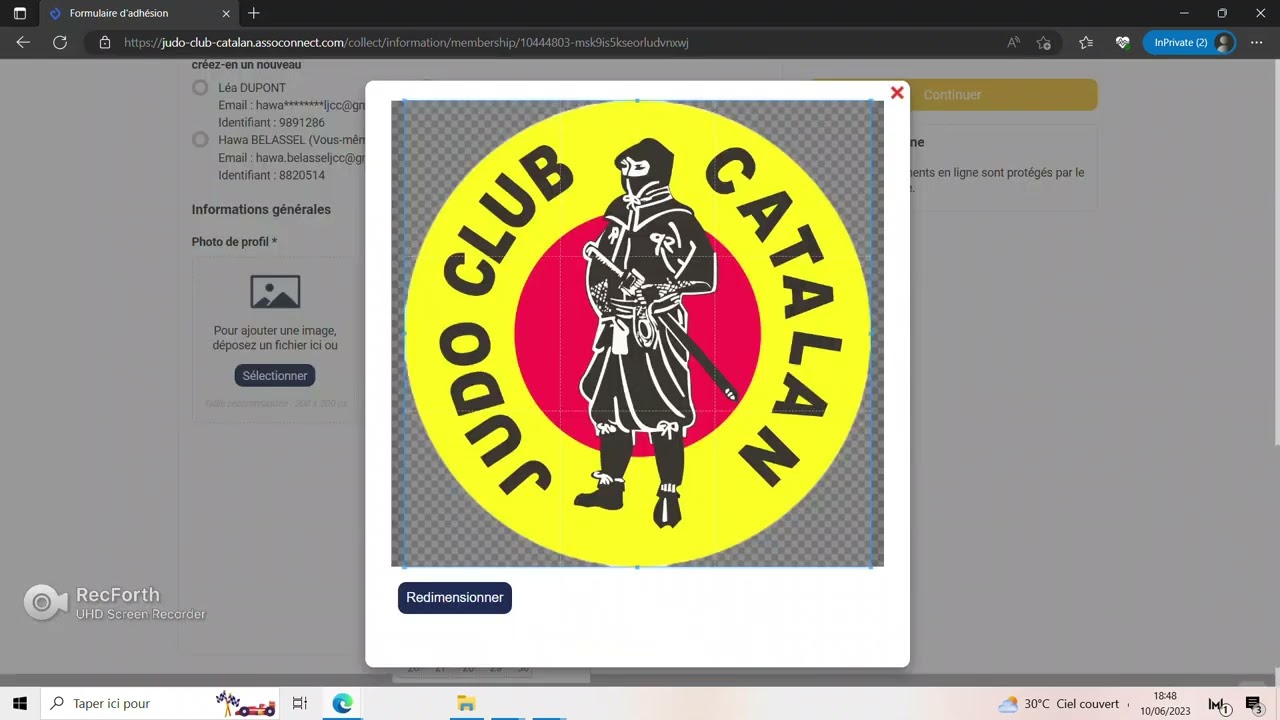Click the taskbar search box
The width and height of the screenshot is (1280, 720).
(x=160, y=704)
